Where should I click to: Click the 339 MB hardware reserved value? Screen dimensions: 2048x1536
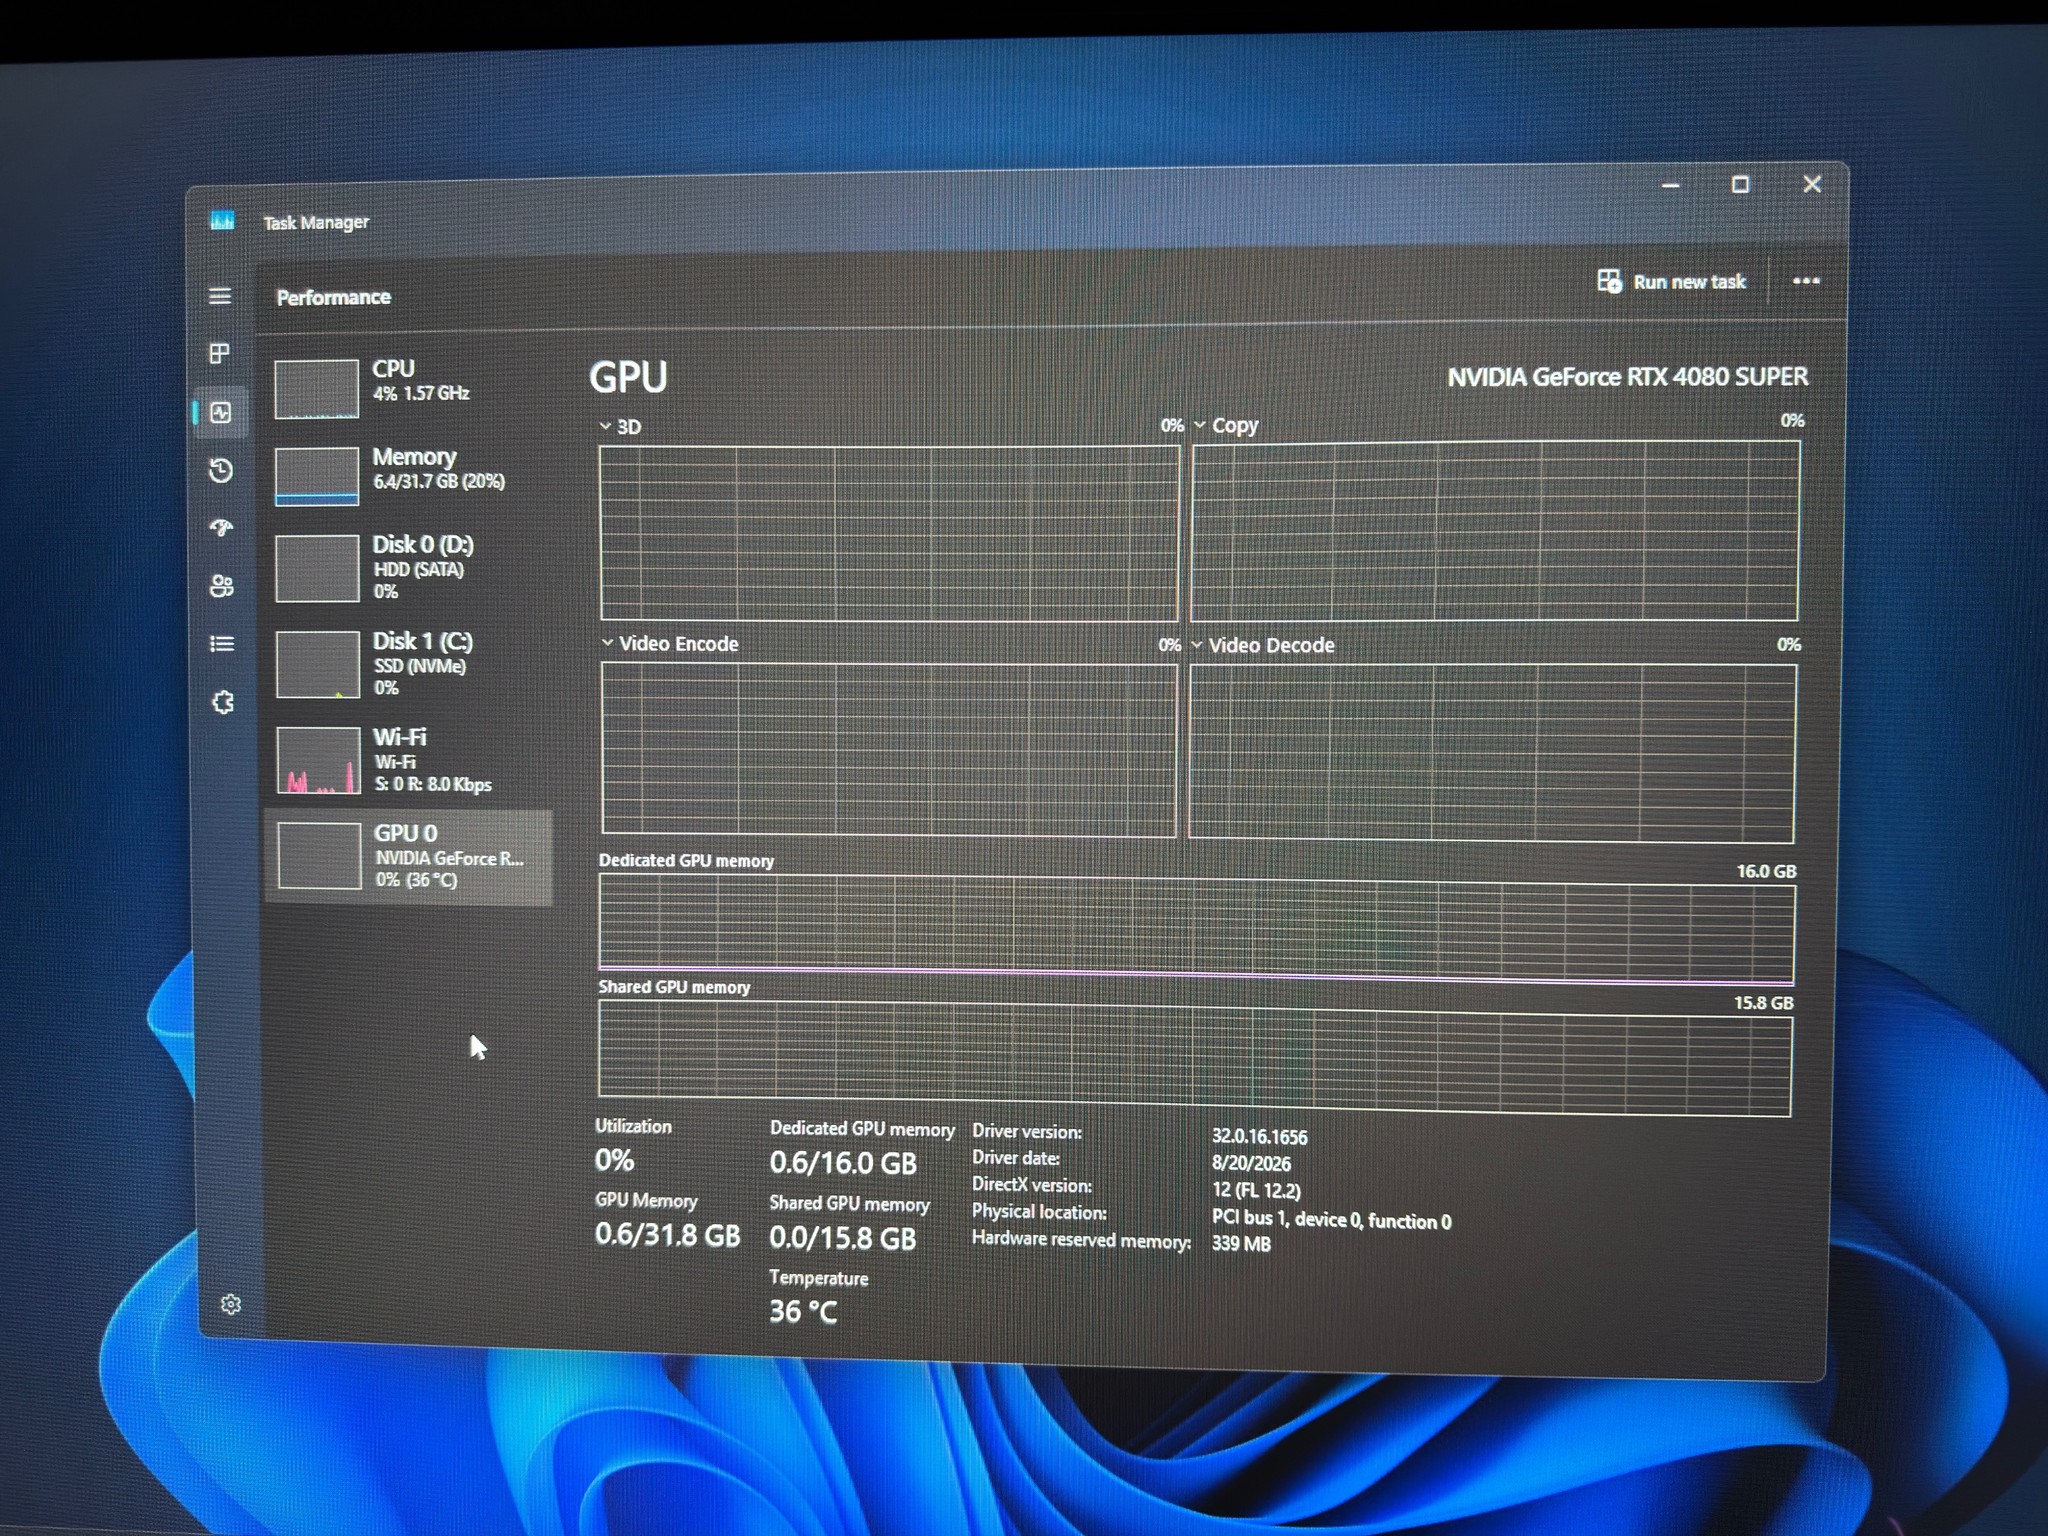click(x=1241, y=1244)
